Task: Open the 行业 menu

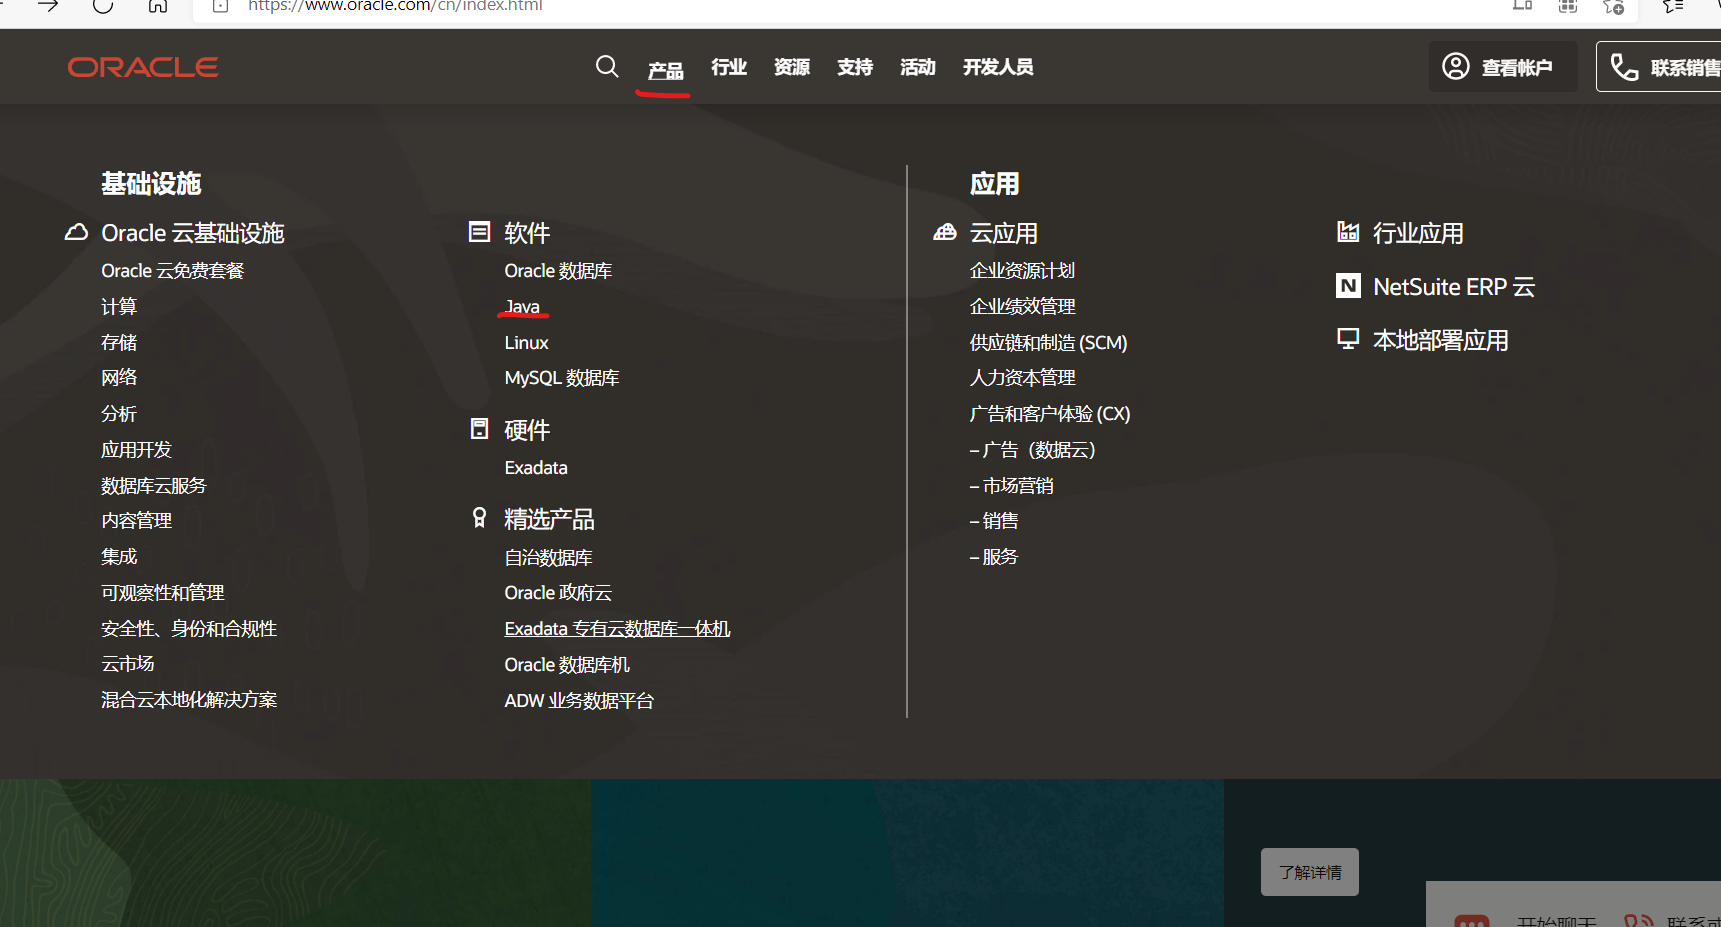Action: click(729, 67)
